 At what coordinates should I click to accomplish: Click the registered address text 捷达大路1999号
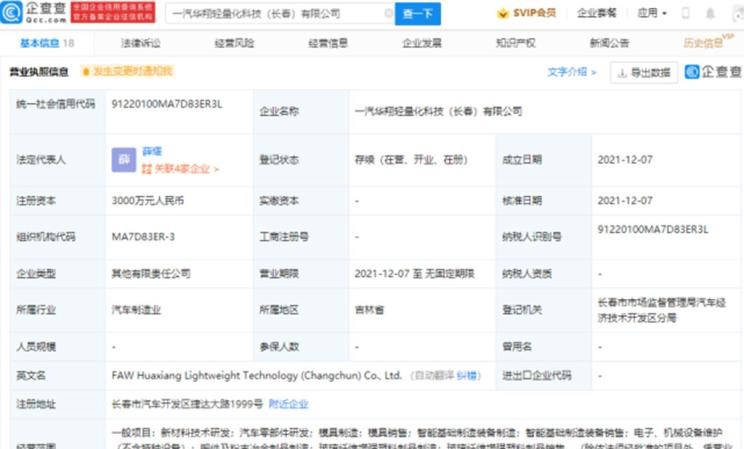[x=187, y=404]
